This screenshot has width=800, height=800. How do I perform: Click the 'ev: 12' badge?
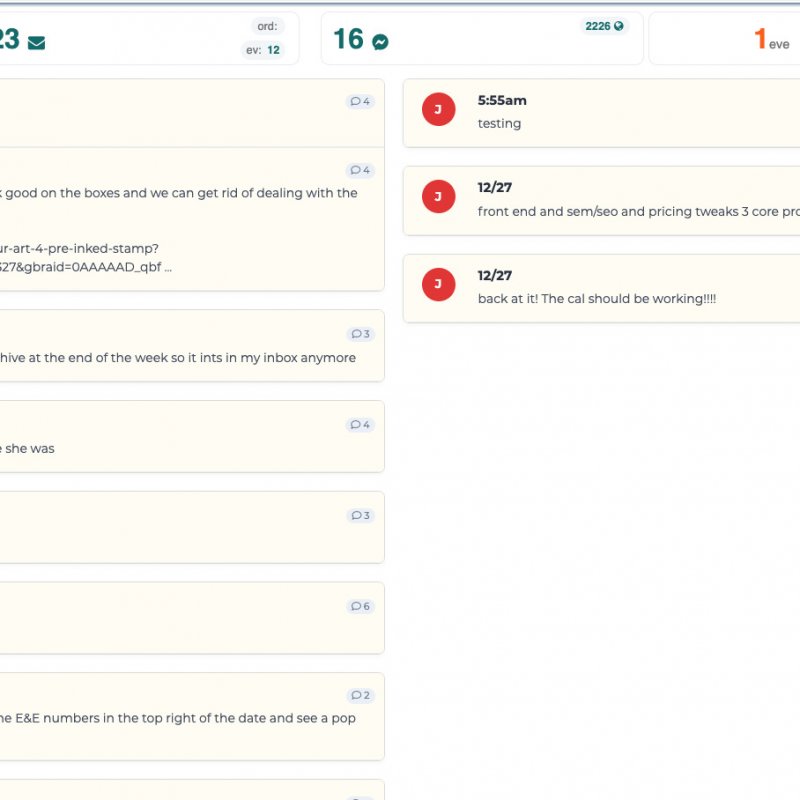[263, 50]
